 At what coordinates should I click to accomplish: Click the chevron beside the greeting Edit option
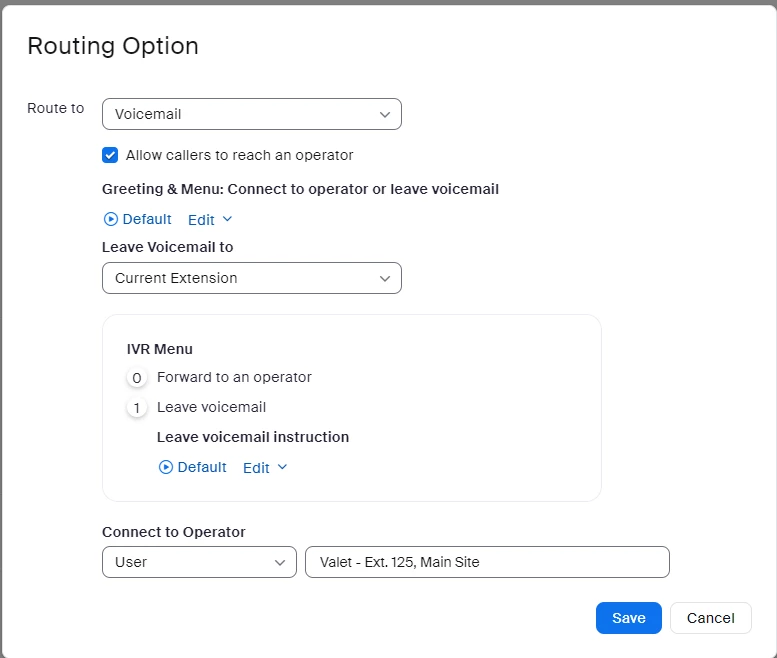227,219
